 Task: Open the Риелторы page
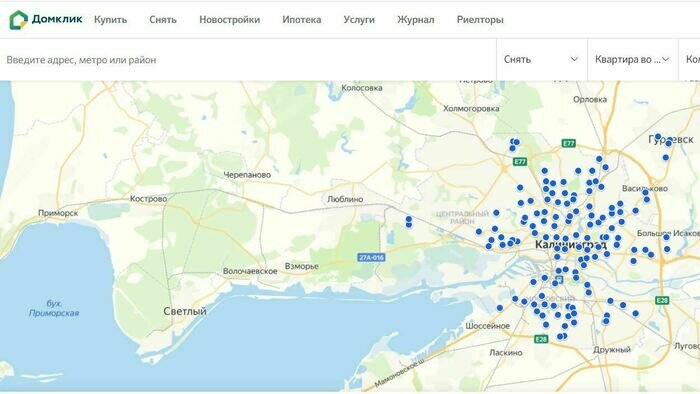click(x=480, y=20)
